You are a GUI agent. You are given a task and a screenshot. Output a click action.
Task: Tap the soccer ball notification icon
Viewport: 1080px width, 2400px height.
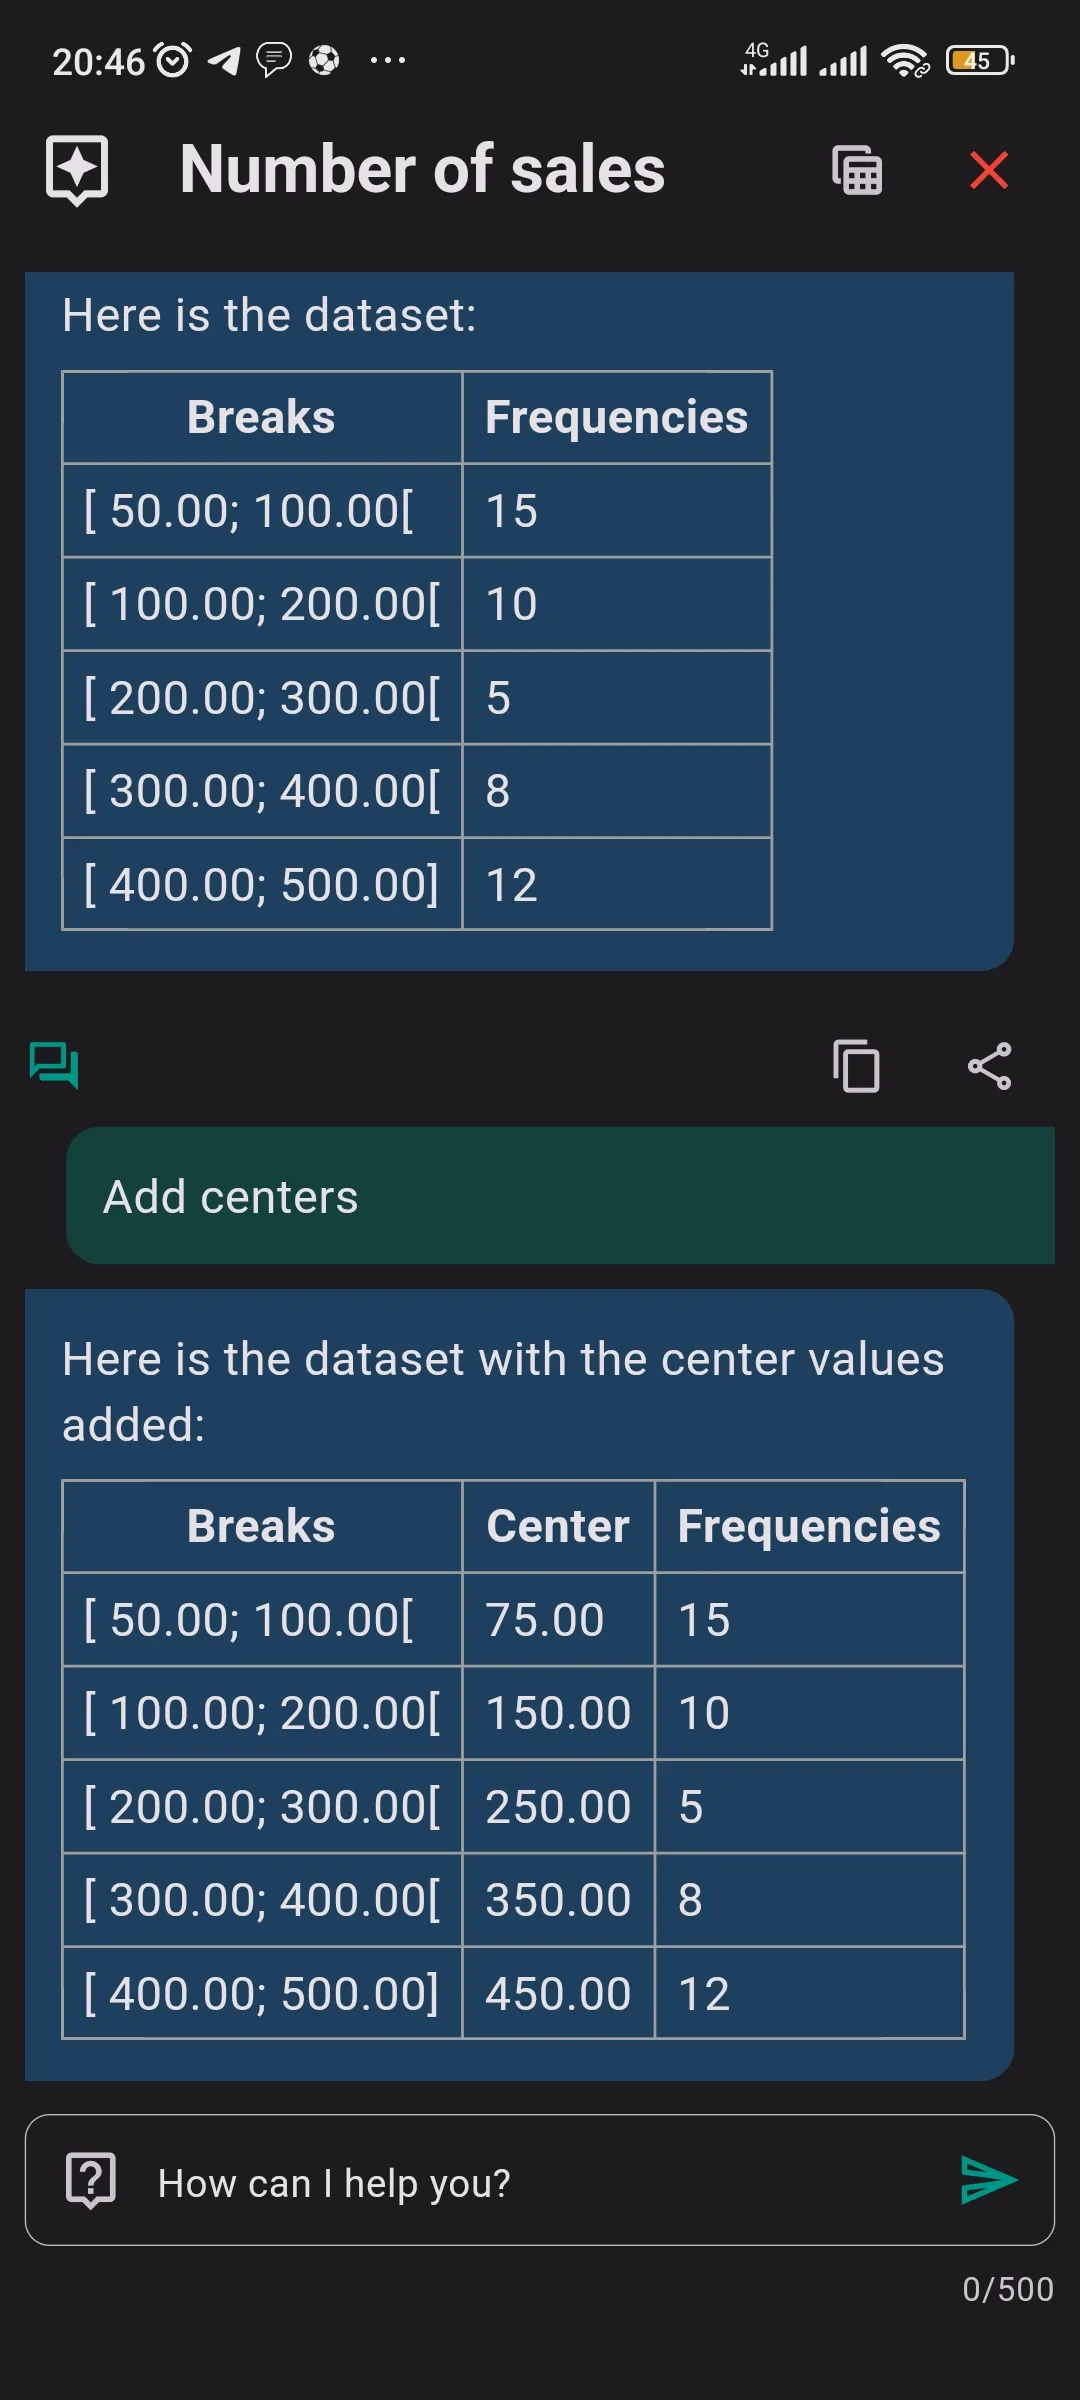point(323,60)
